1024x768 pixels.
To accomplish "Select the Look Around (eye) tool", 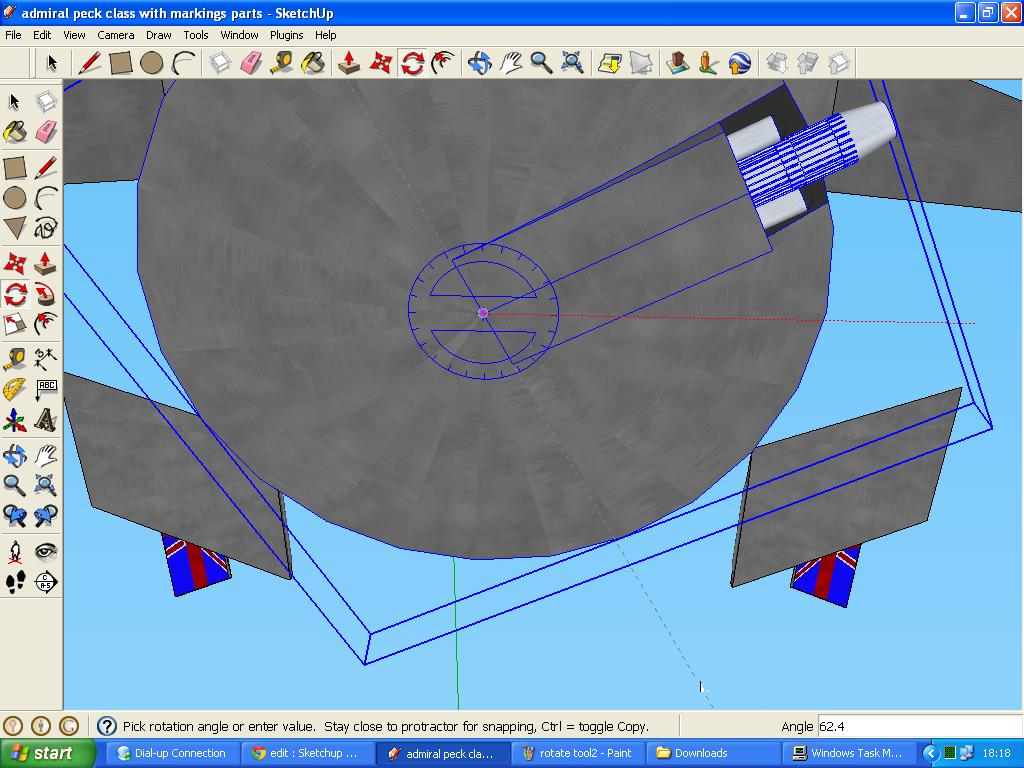I will click(x=47, y=549).
